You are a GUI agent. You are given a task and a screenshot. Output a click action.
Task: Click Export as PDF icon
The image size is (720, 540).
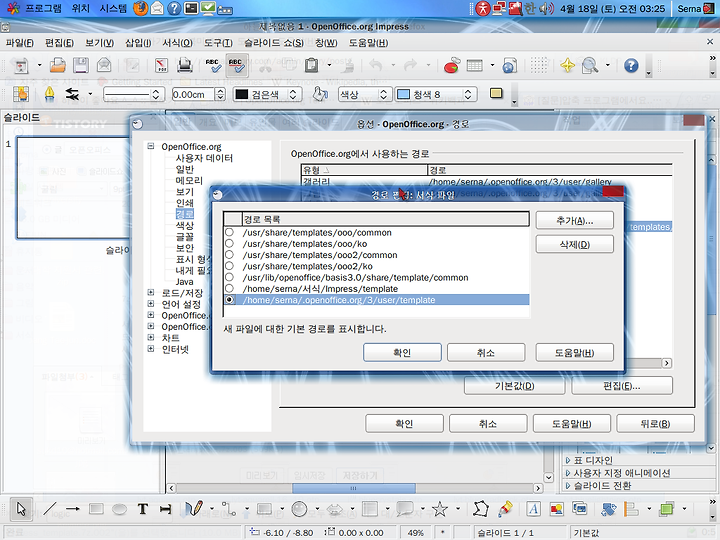(x=161, y=66)
